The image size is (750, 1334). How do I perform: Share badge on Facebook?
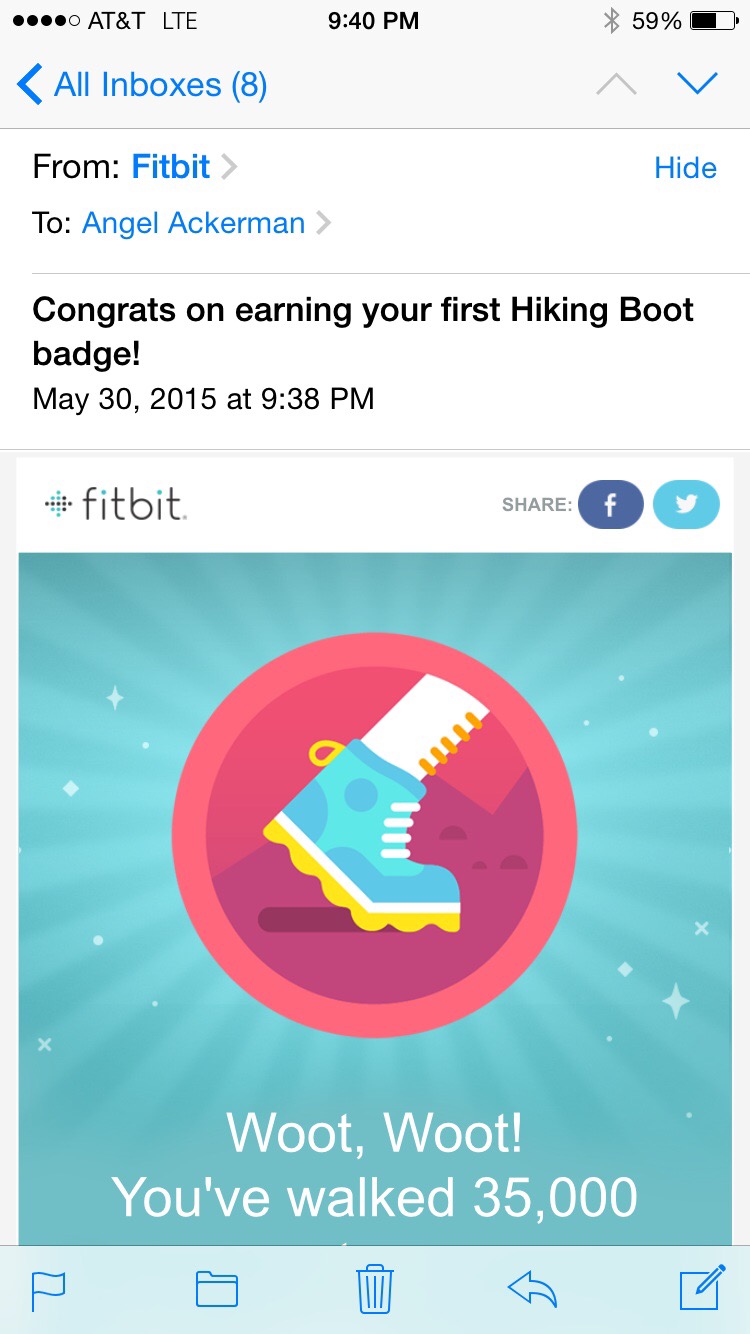(x=610, y=505)
